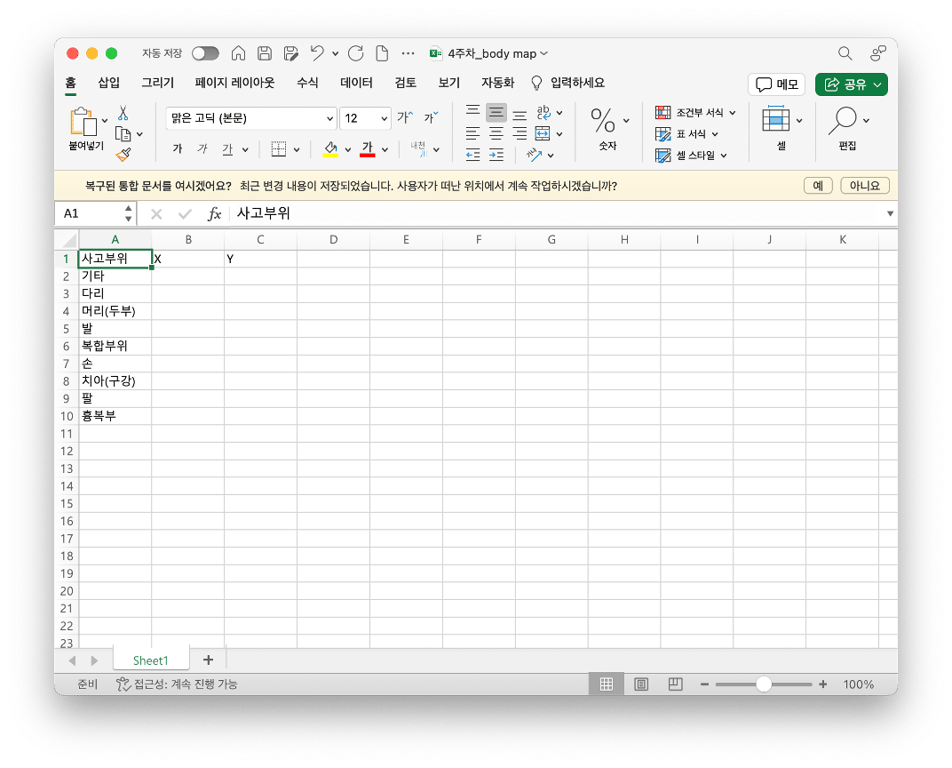
Task: Open the 그리기 (Draw) tab
Action: (157, 83)
